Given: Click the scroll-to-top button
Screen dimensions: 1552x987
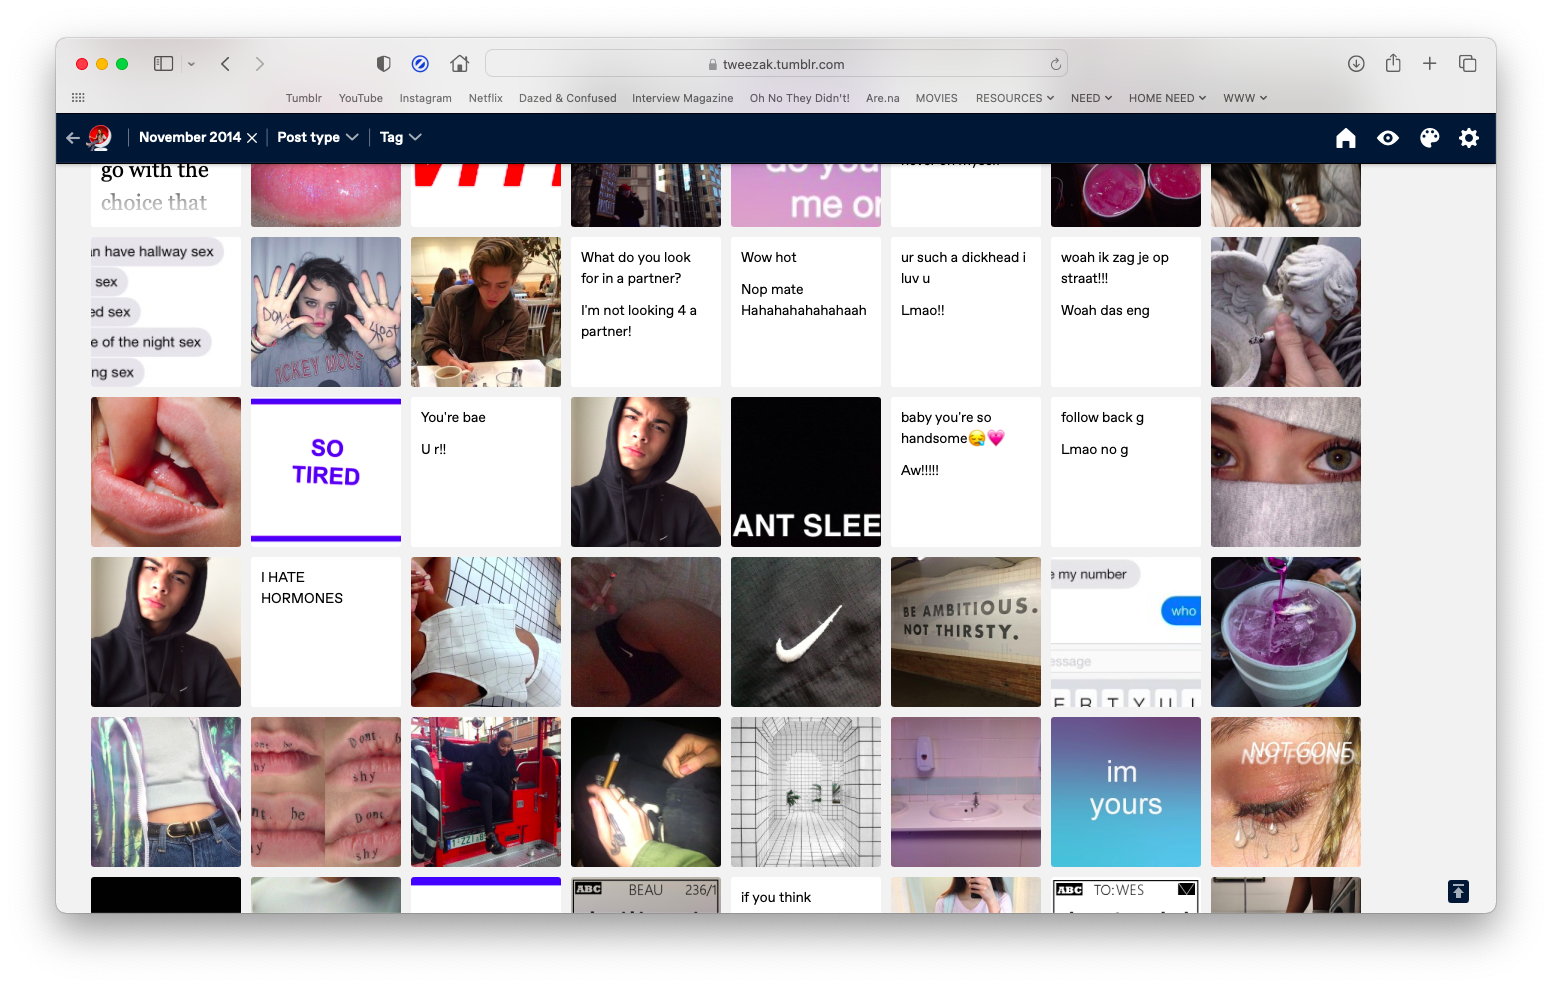Looking at the screenshot, I should (1458, 891).
